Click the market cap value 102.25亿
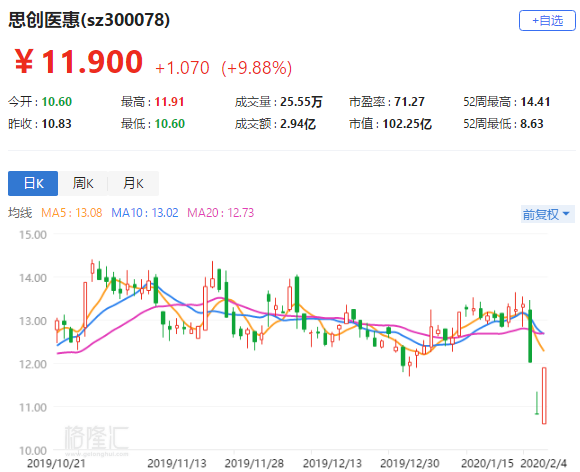This screenshot has height=472, width=580. click(407, 124)
